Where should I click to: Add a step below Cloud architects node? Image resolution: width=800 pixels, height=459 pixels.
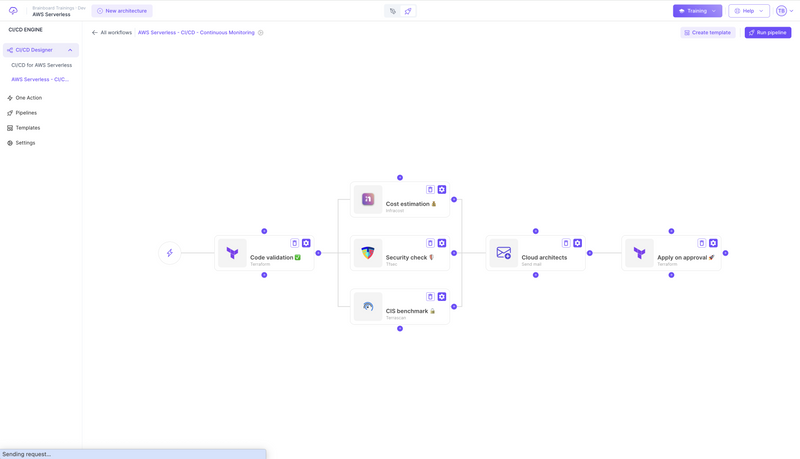(536, 275)
